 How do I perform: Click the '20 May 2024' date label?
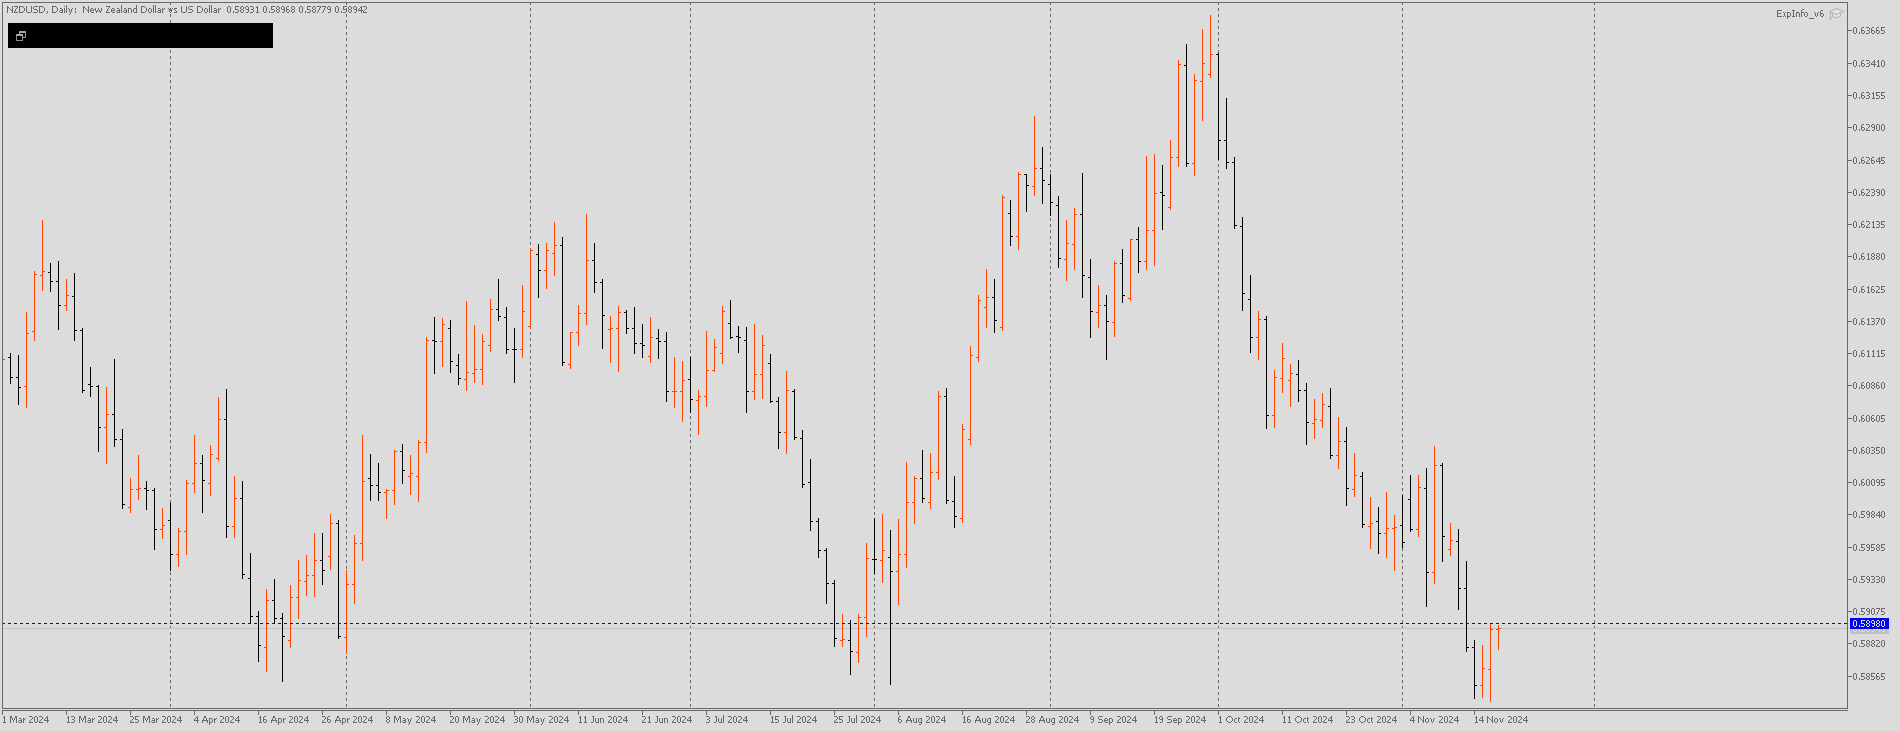[x=477, y=720]
